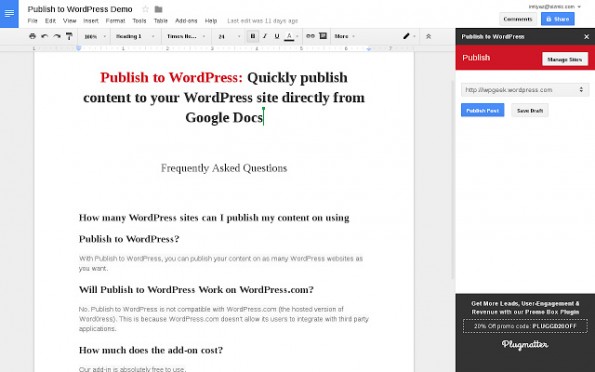Insert a link with the link icon
This screenshot has height=372, width=595.
coord(310,36)
